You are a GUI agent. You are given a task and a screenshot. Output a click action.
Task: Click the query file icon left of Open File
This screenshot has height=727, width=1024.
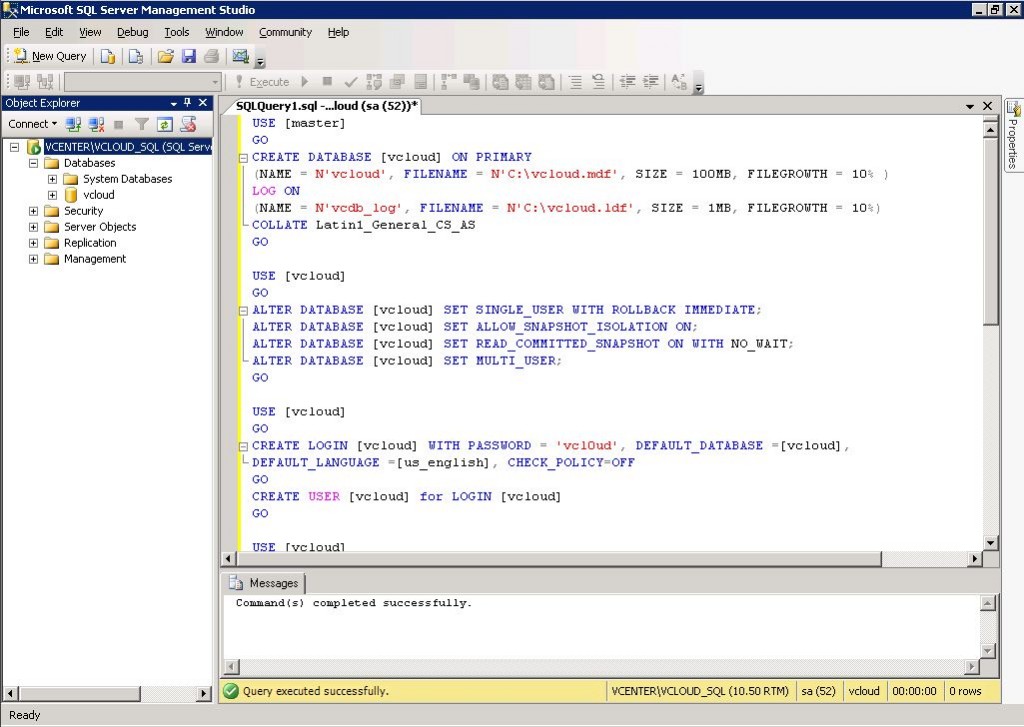click(136, 57)
